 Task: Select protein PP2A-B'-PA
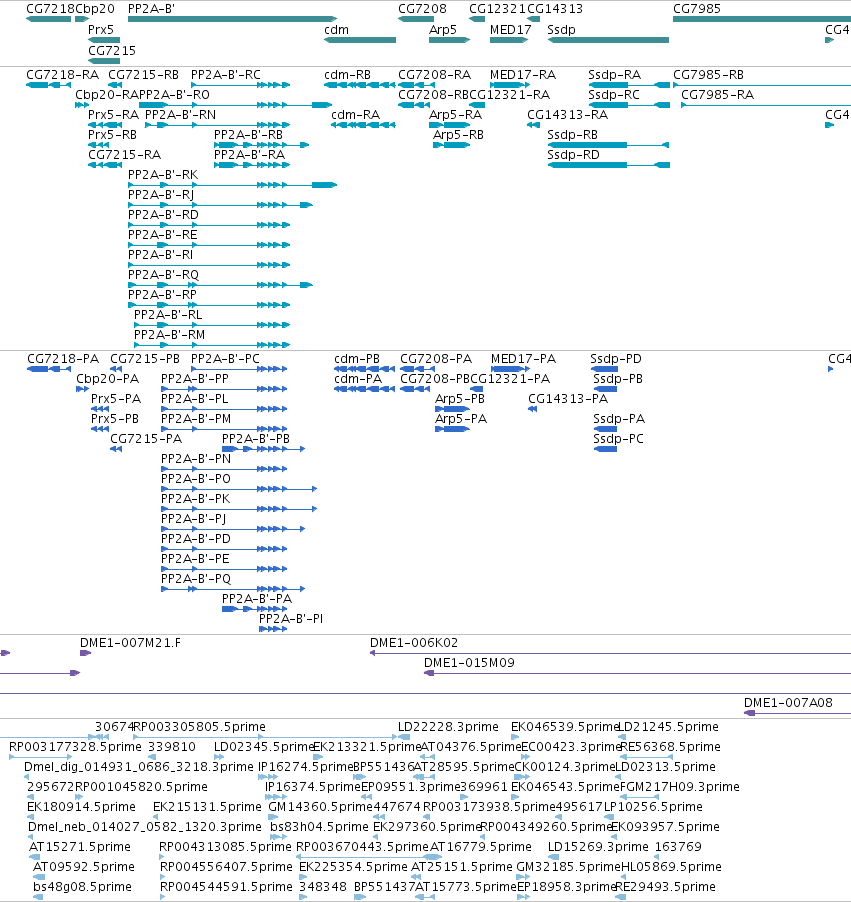[x=257, y=599]
